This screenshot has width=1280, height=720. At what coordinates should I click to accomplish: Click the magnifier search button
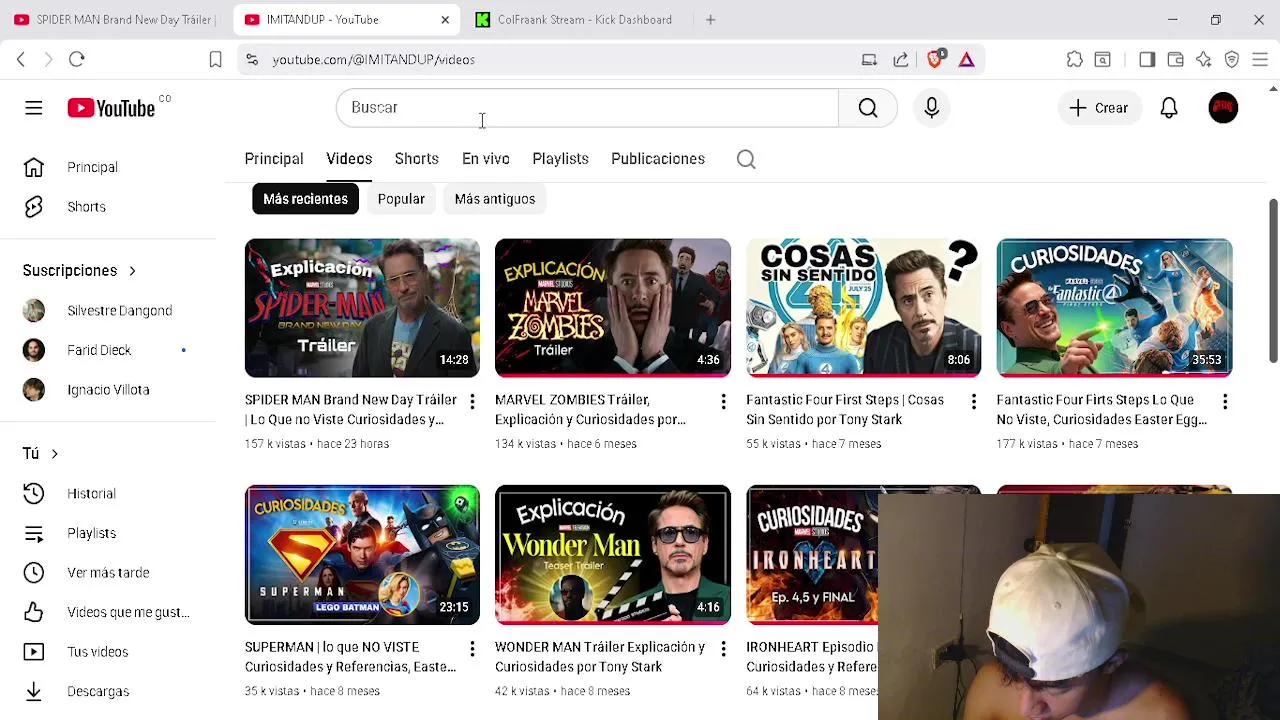click(868, 108)
